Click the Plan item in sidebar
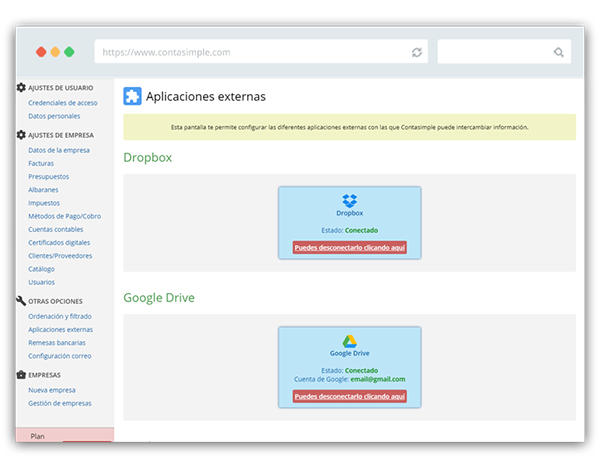 (x=38, y=436)
